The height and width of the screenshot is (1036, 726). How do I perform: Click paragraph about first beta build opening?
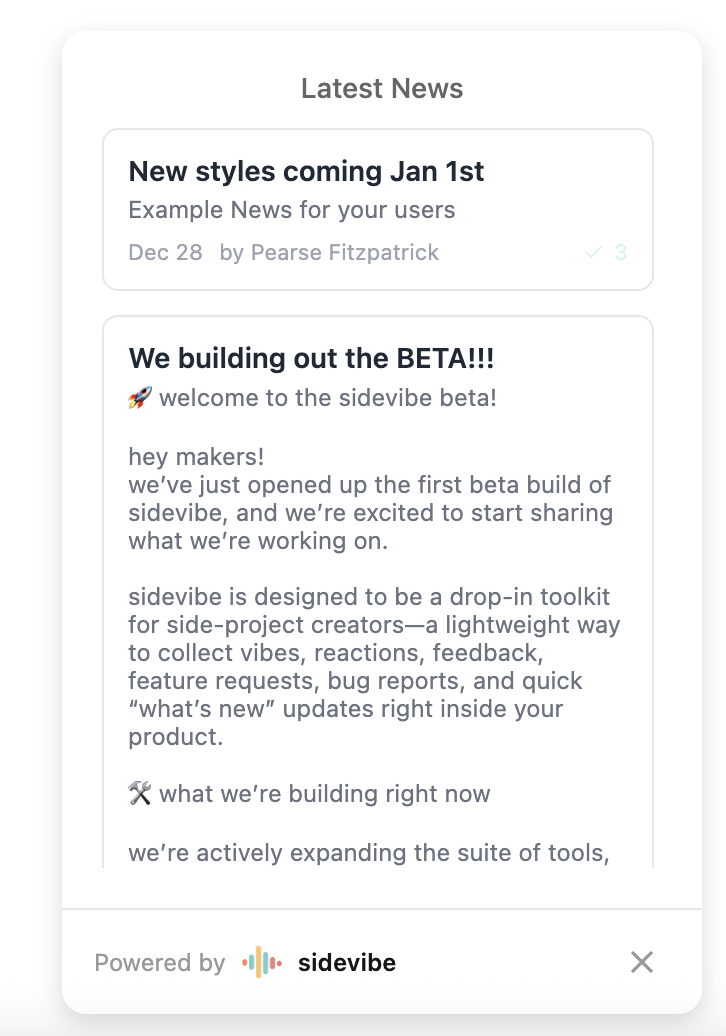370,513
